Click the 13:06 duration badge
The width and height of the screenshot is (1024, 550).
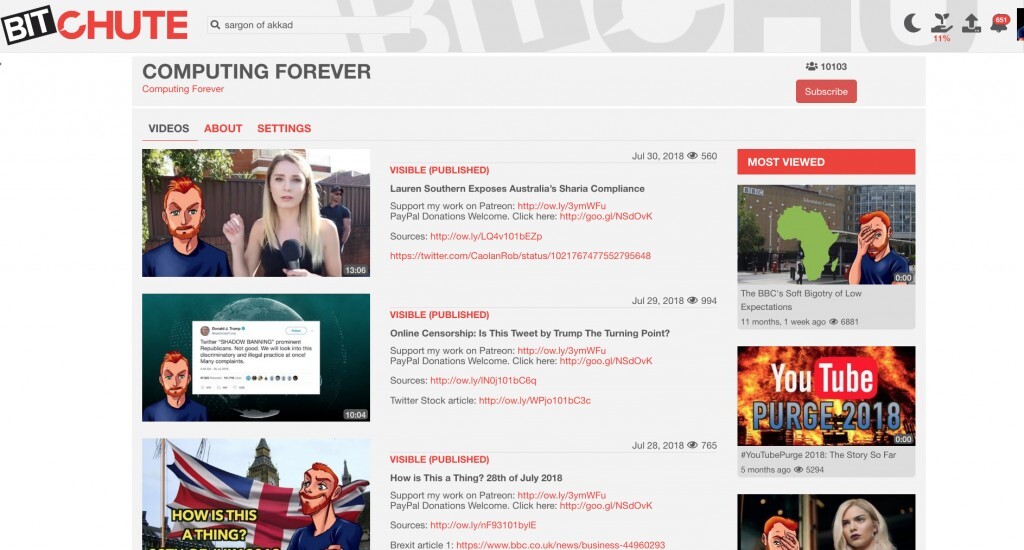tap(355, 270)
